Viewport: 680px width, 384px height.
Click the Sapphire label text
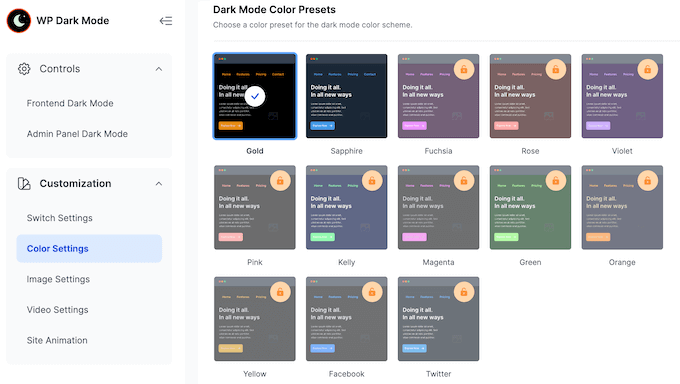pos(347,151)
